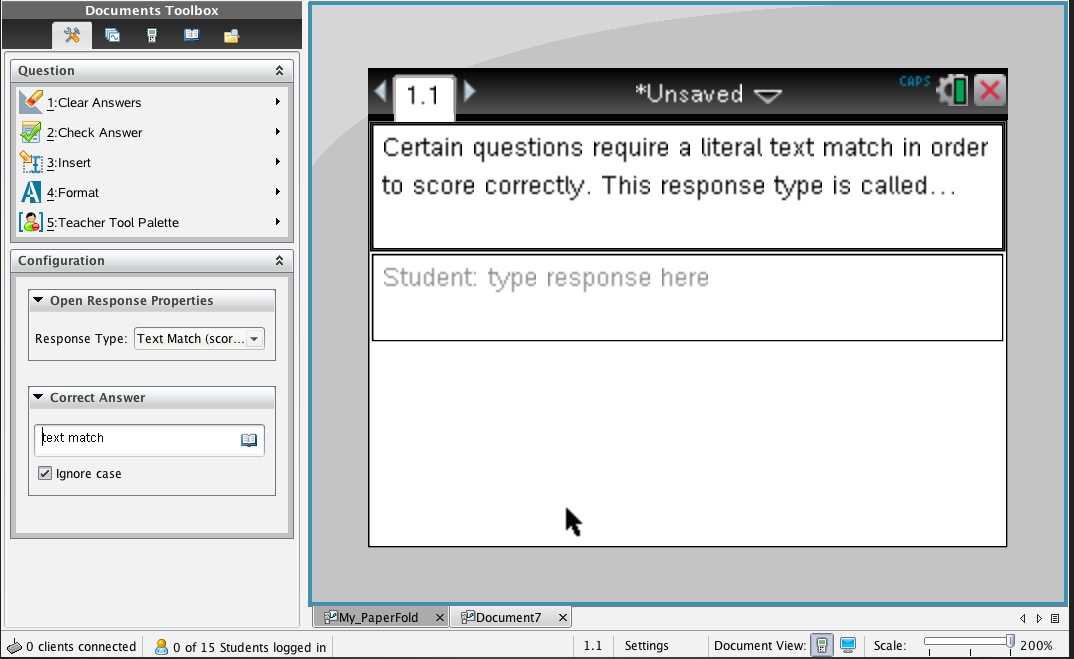
Task: Switch to the Document7 tab
Action: tap(507, 618)
